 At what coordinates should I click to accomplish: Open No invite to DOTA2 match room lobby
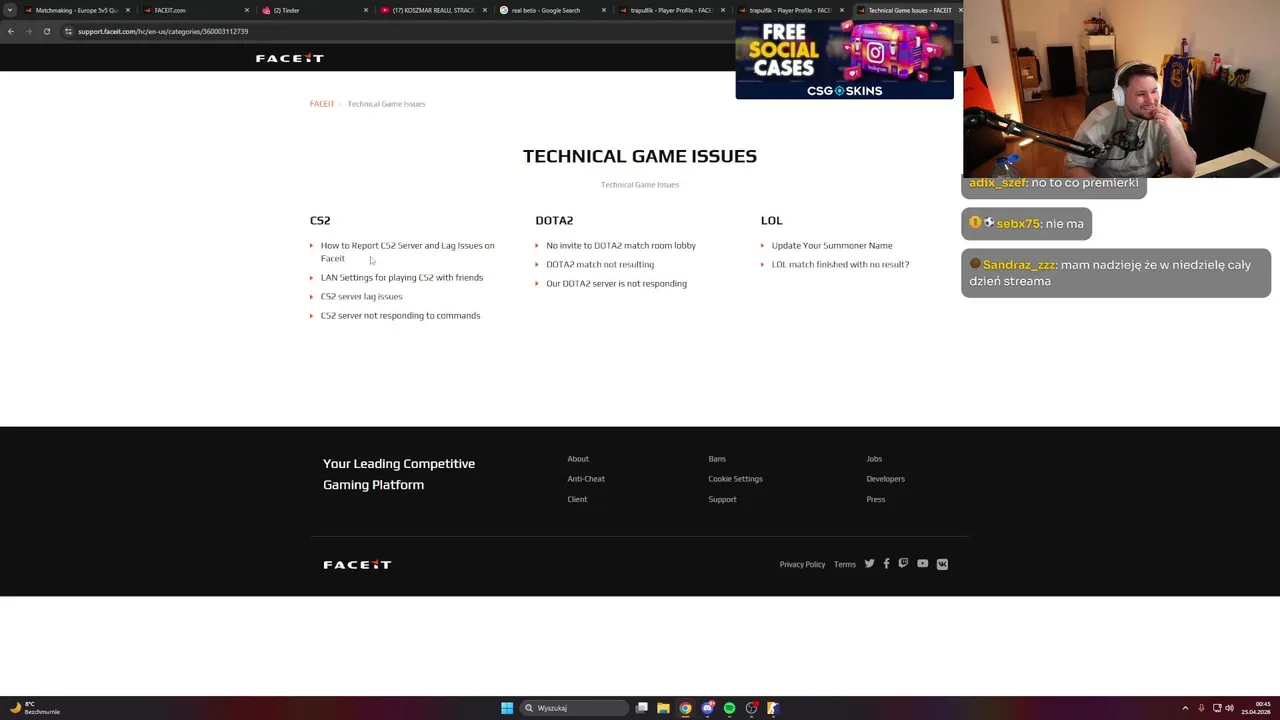point(620,245)
